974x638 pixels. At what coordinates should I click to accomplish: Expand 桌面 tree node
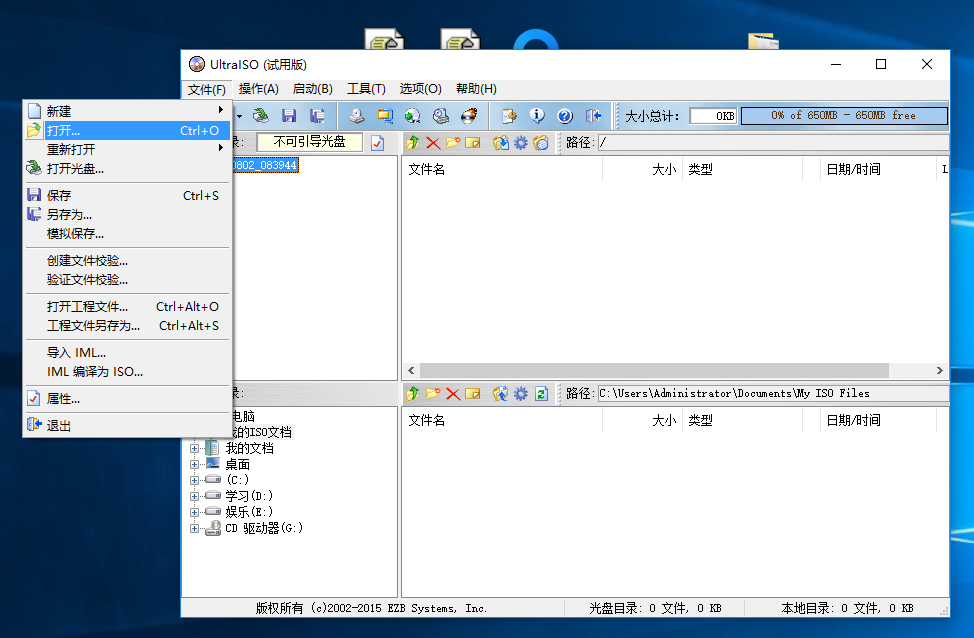point(194,464)
